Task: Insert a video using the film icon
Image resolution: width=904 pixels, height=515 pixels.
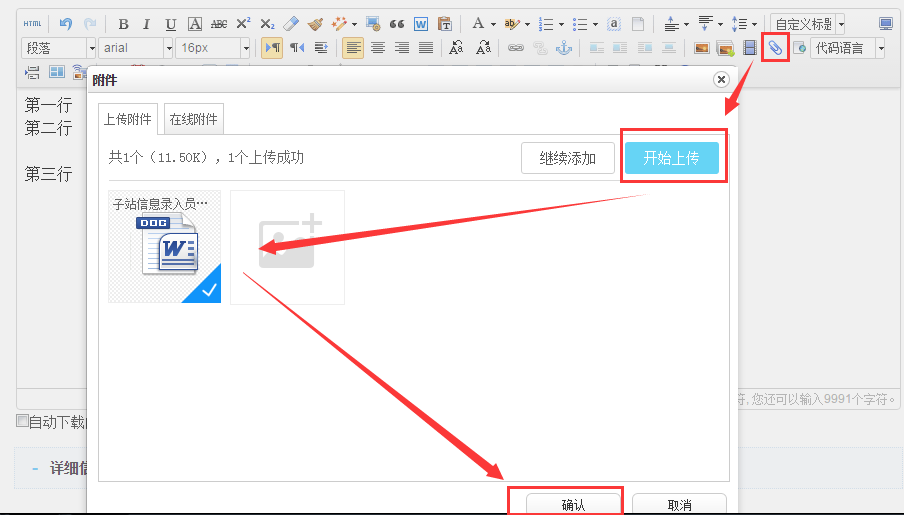Action: click(750, 47)
